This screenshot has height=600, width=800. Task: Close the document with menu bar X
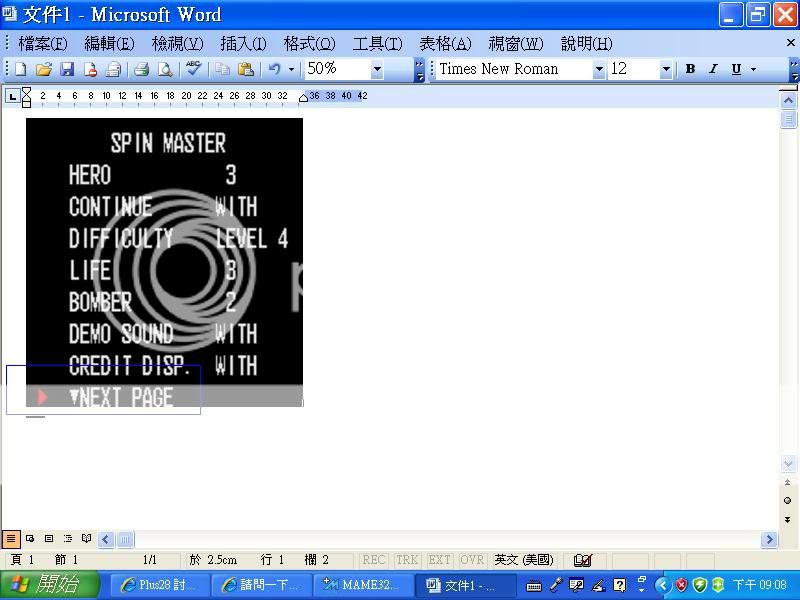791,43
